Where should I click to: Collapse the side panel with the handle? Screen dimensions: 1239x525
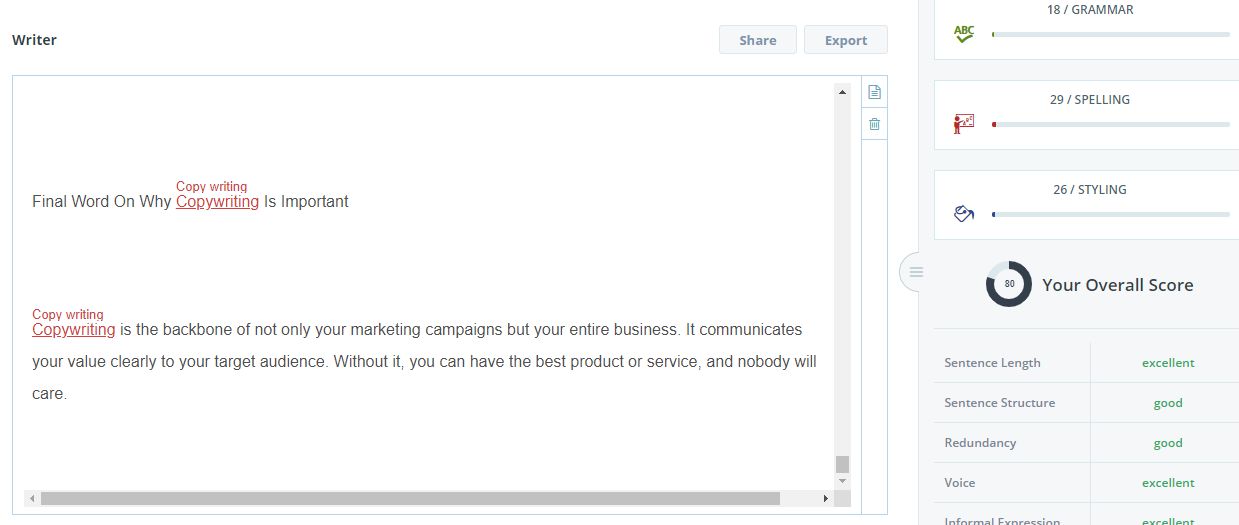pyautogui.click(x=915, y=272)
